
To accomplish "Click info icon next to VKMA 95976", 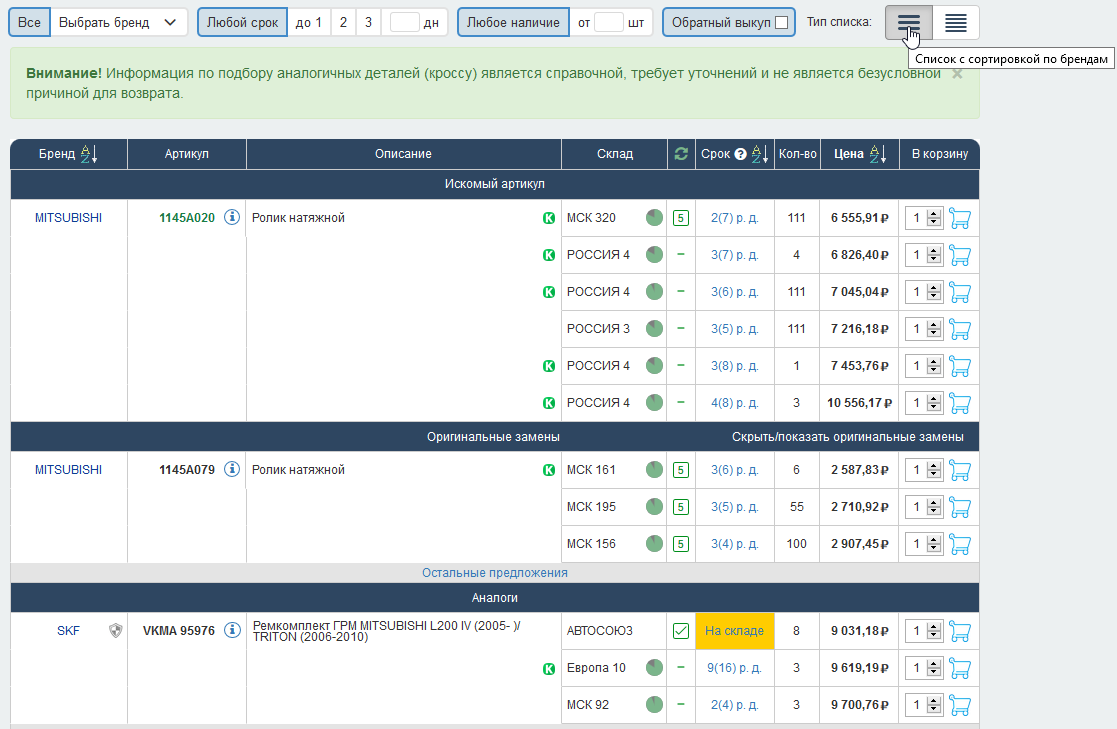I will pos(232,631).
